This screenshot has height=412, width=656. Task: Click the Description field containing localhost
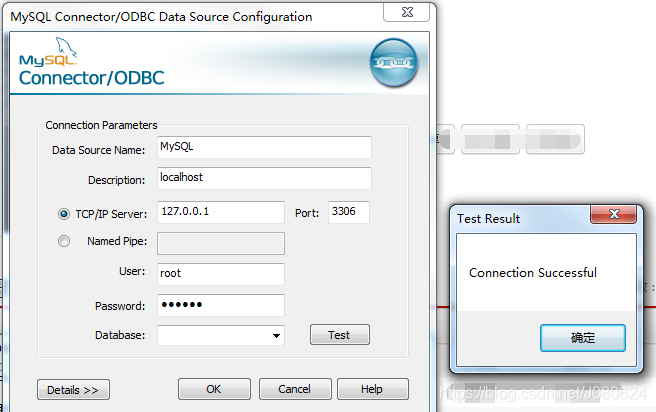264,178
